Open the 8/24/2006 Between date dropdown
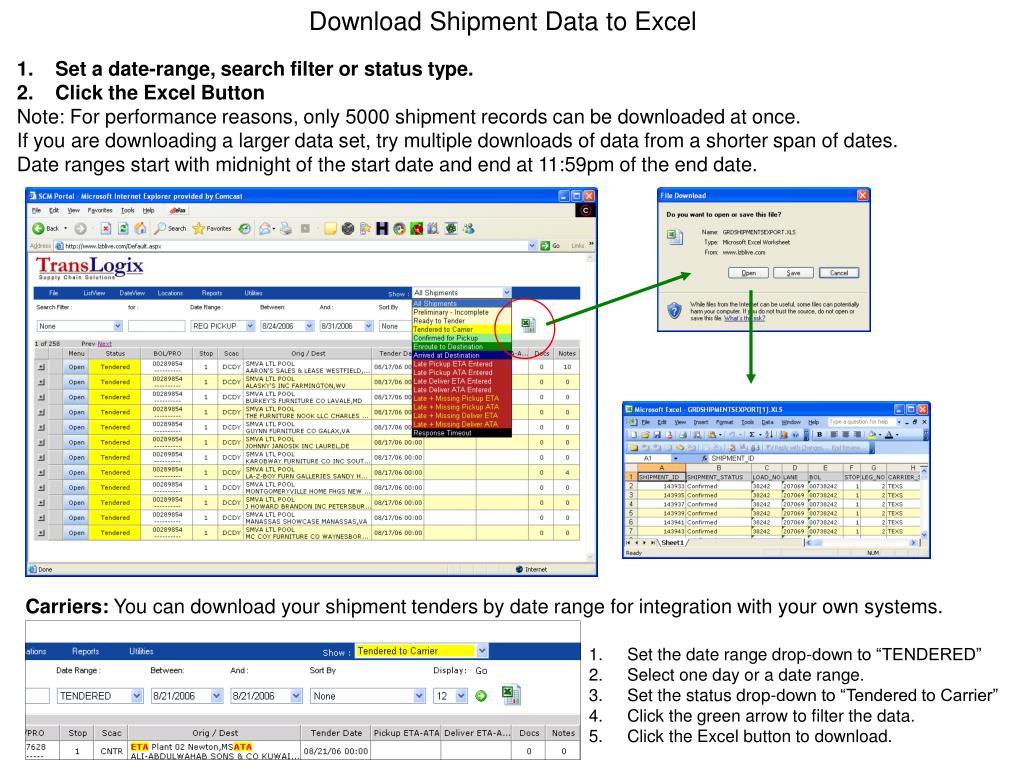1024x768 pixels. (309, 326)
